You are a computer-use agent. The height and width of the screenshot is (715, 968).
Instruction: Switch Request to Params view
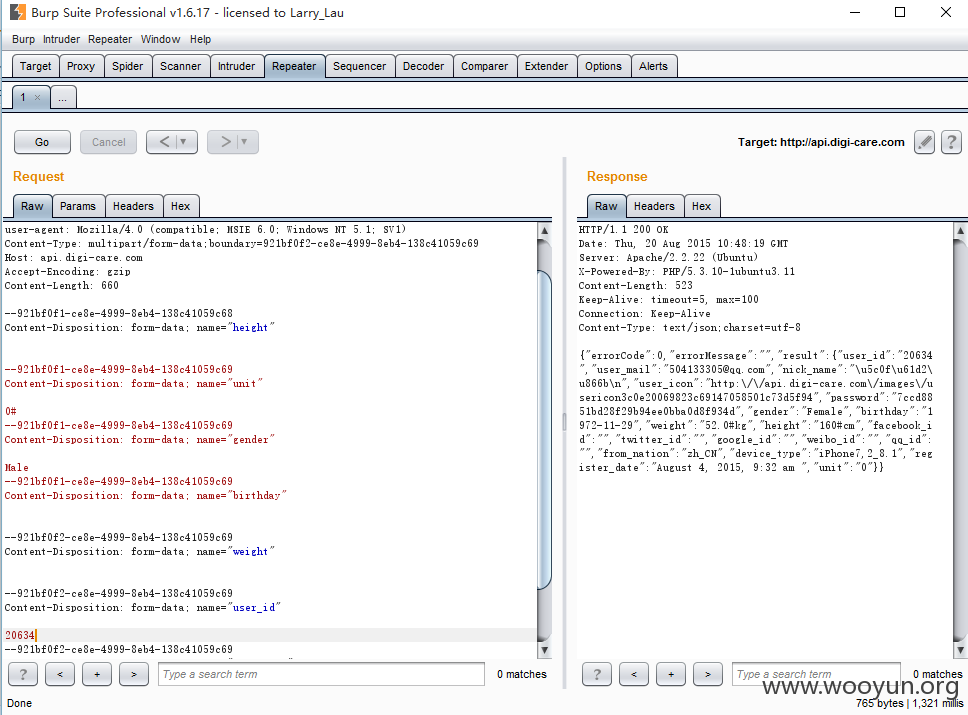[x=78, y=206]
